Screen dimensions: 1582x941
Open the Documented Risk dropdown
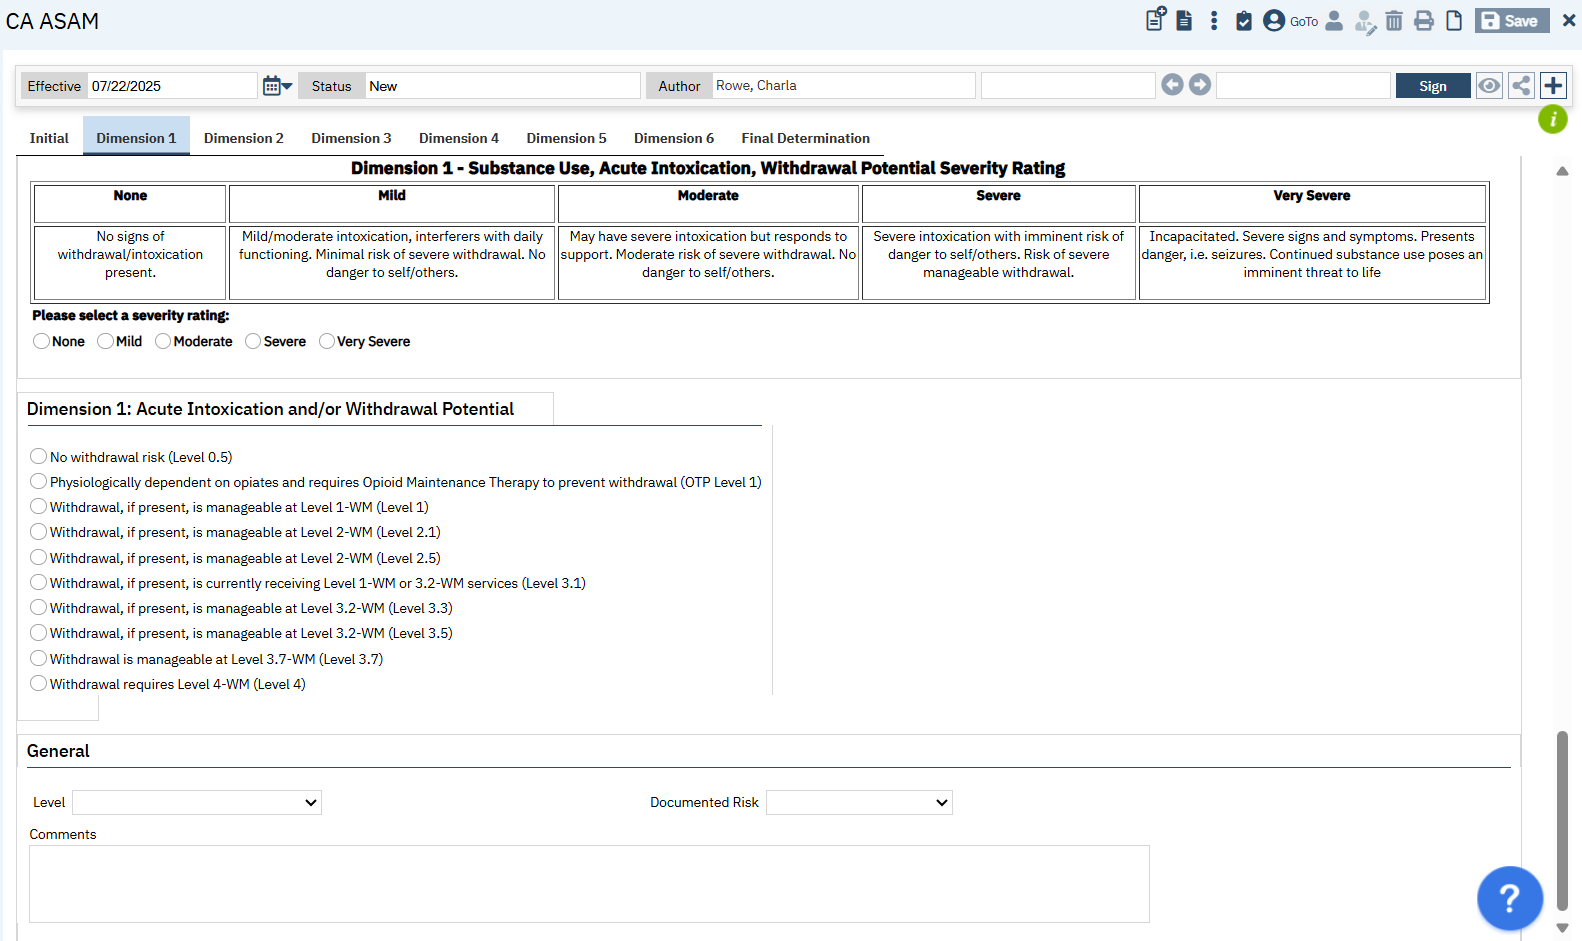pos(859,803)
